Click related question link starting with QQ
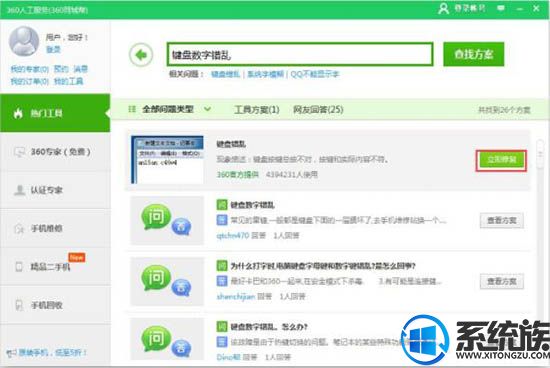Screen dimensions: 550x368 315,74
